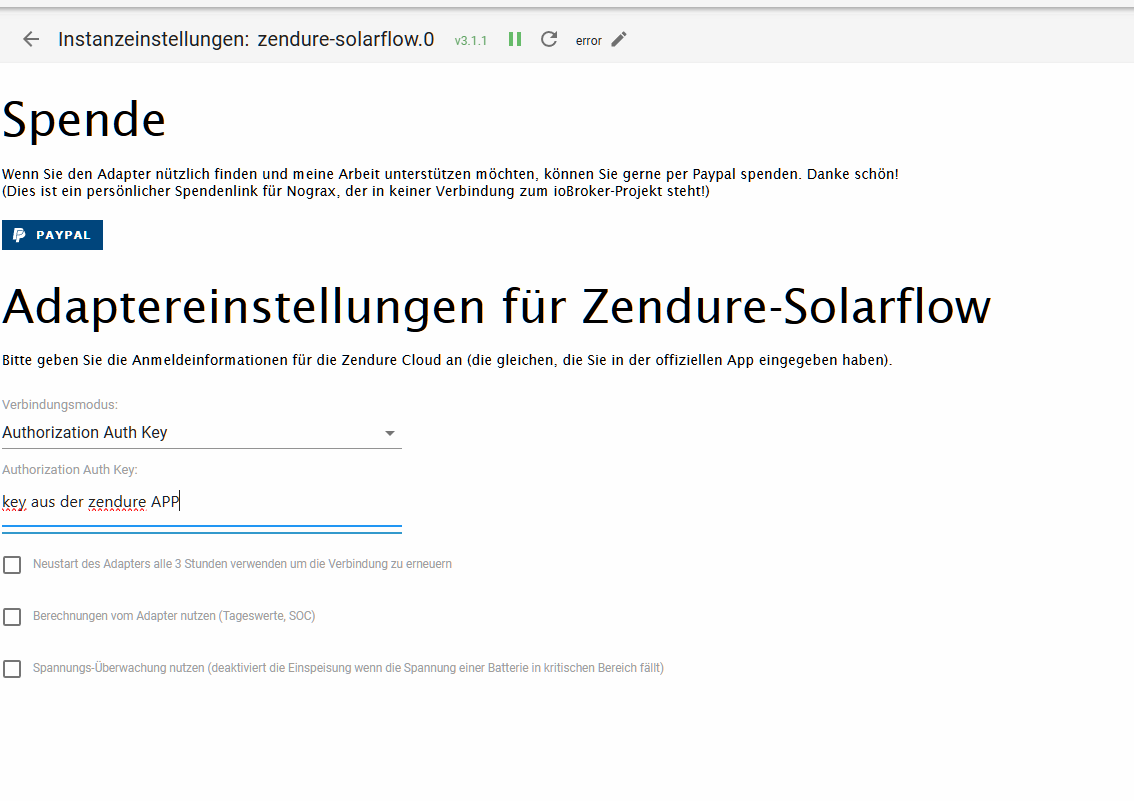
Task: Edit log level with pencil icon
Action: pos(618,40)
